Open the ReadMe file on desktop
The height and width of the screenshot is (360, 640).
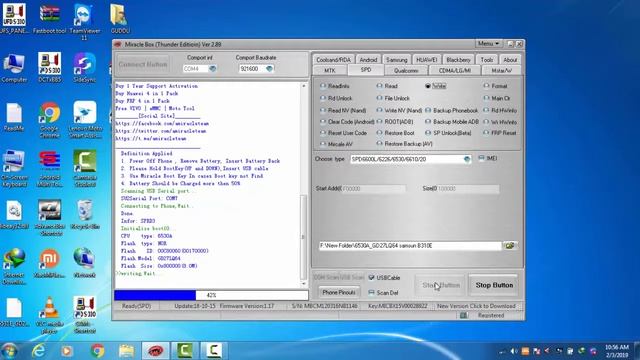pyautogui.click(x=14, y=117)
